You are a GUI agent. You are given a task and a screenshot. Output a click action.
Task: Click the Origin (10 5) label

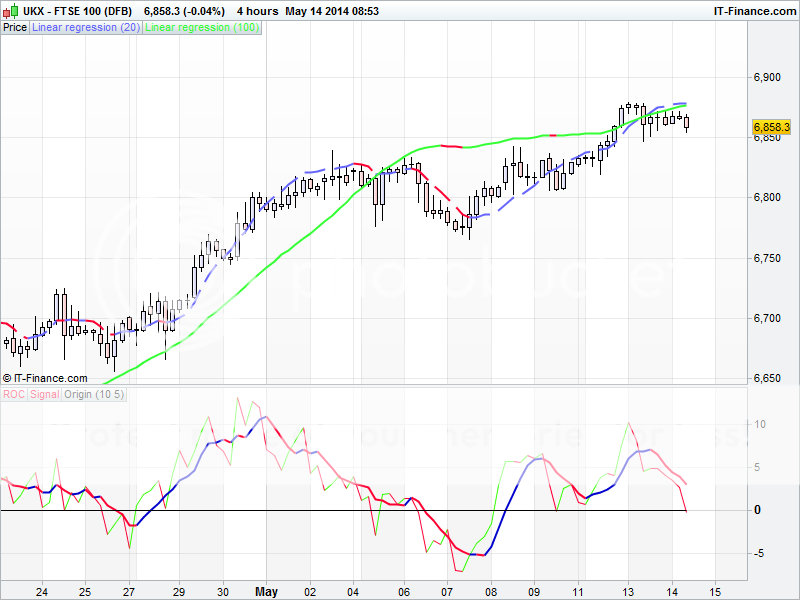95,395
